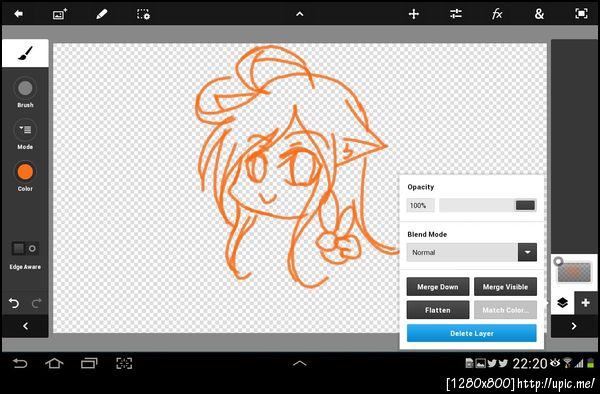Open the brush Mode options
The image size is (600, 394).
(25, 134)
